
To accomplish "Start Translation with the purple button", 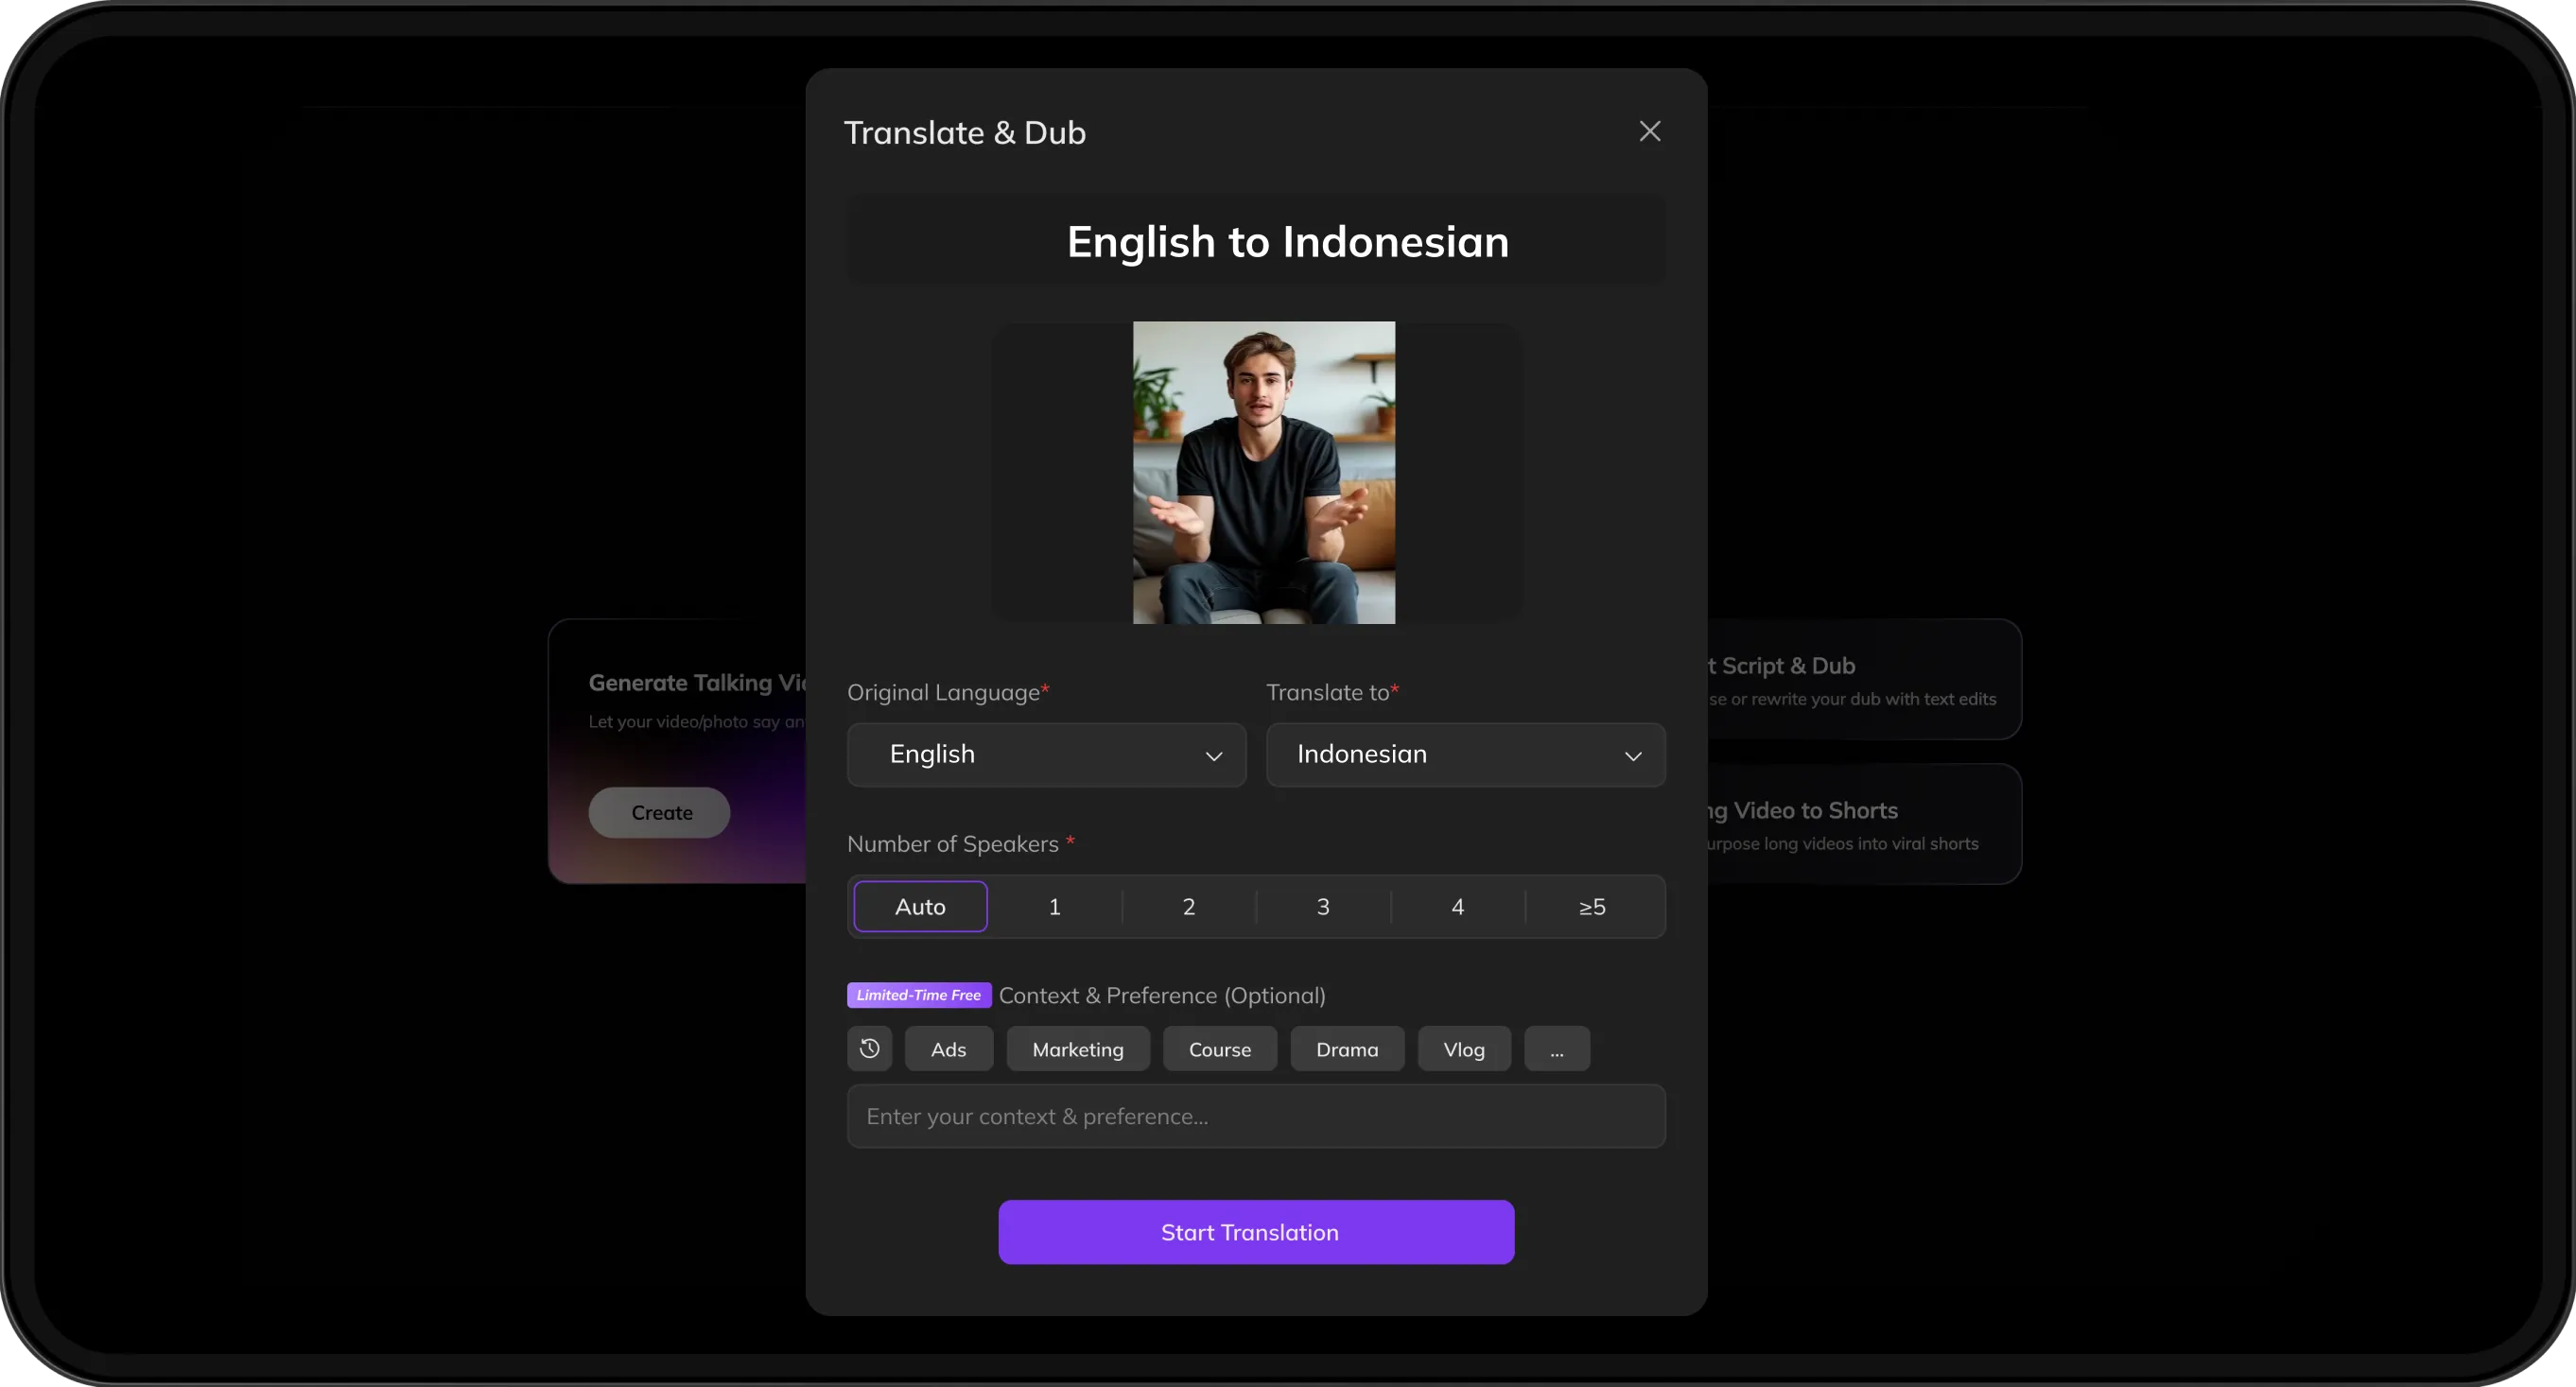I will coord(1256,1232).
